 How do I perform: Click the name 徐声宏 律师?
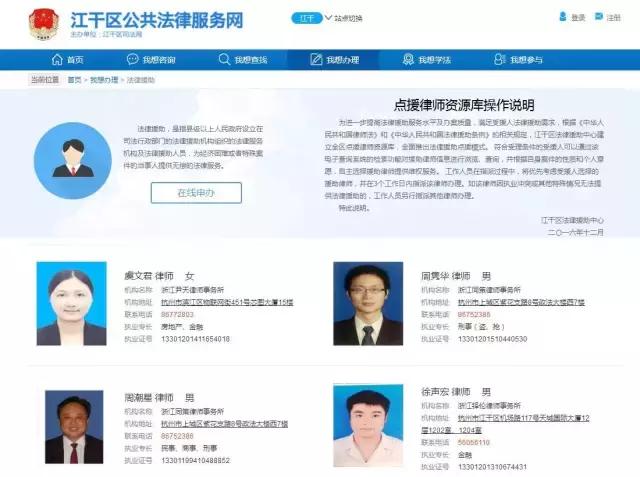tap(446, 392)
